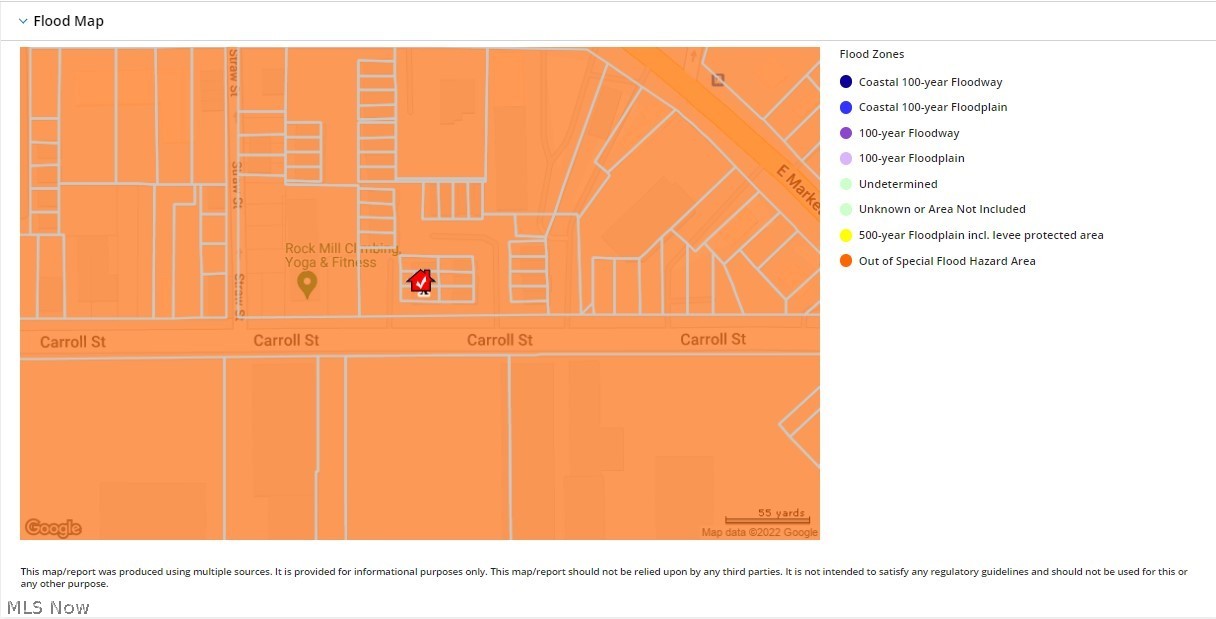Image resolution: width=1216 pixels, height=619 pixels.
Task: Click the Out of Special Flood Hazard orange dot
Action: [x=846, y=261]
